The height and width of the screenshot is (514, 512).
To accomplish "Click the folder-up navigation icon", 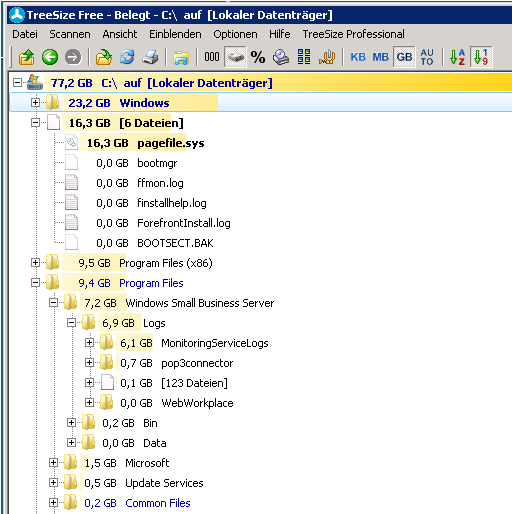I will (26, 57).
